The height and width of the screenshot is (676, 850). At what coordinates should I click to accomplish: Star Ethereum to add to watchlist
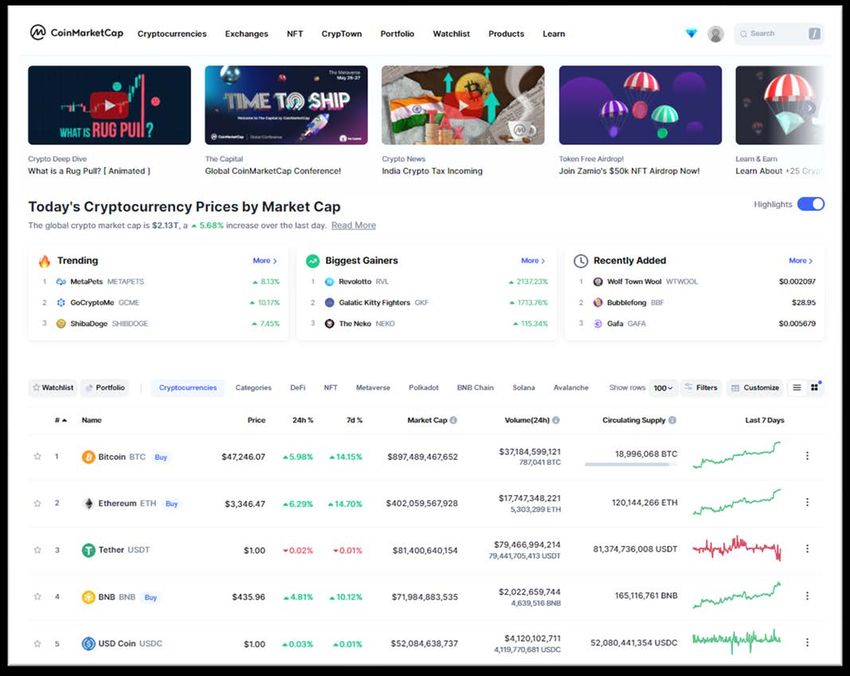37,503
